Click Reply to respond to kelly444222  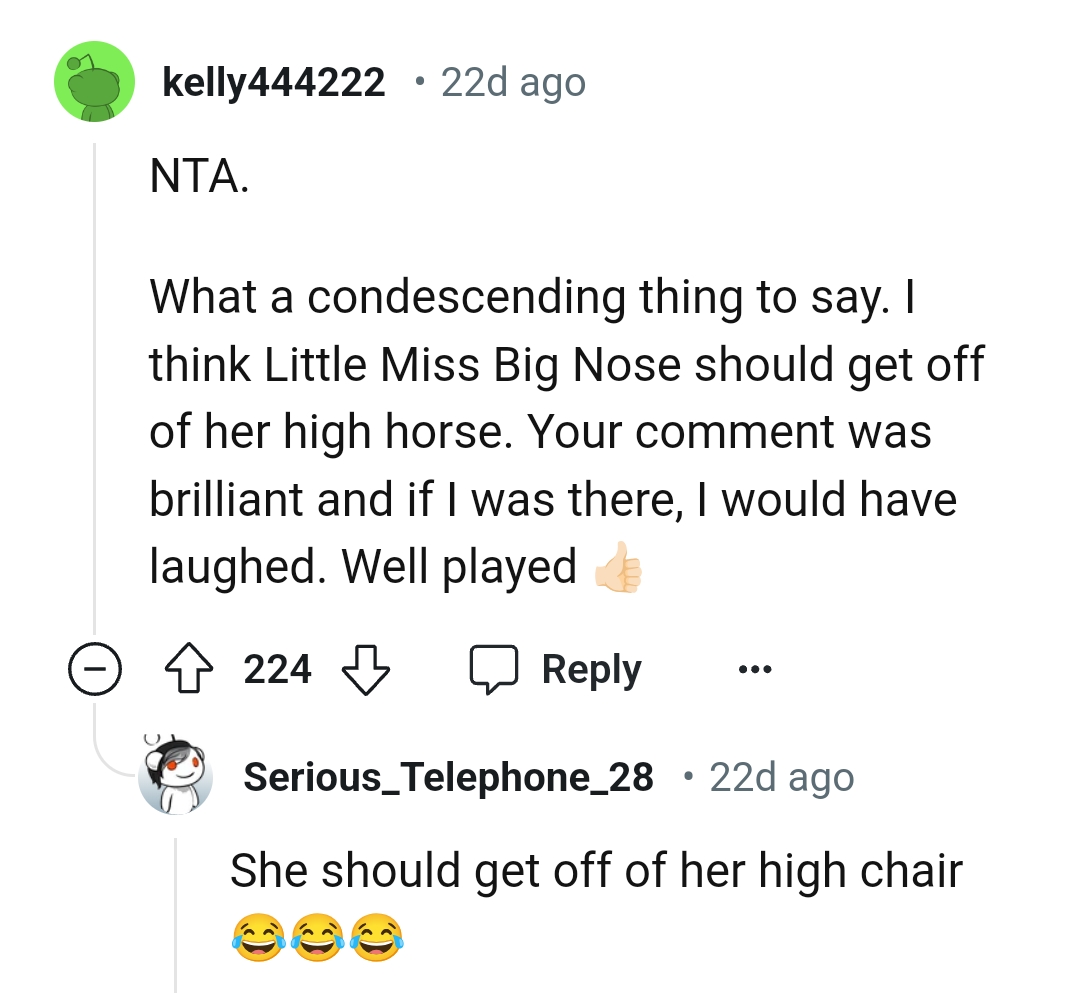pos(591,668)
